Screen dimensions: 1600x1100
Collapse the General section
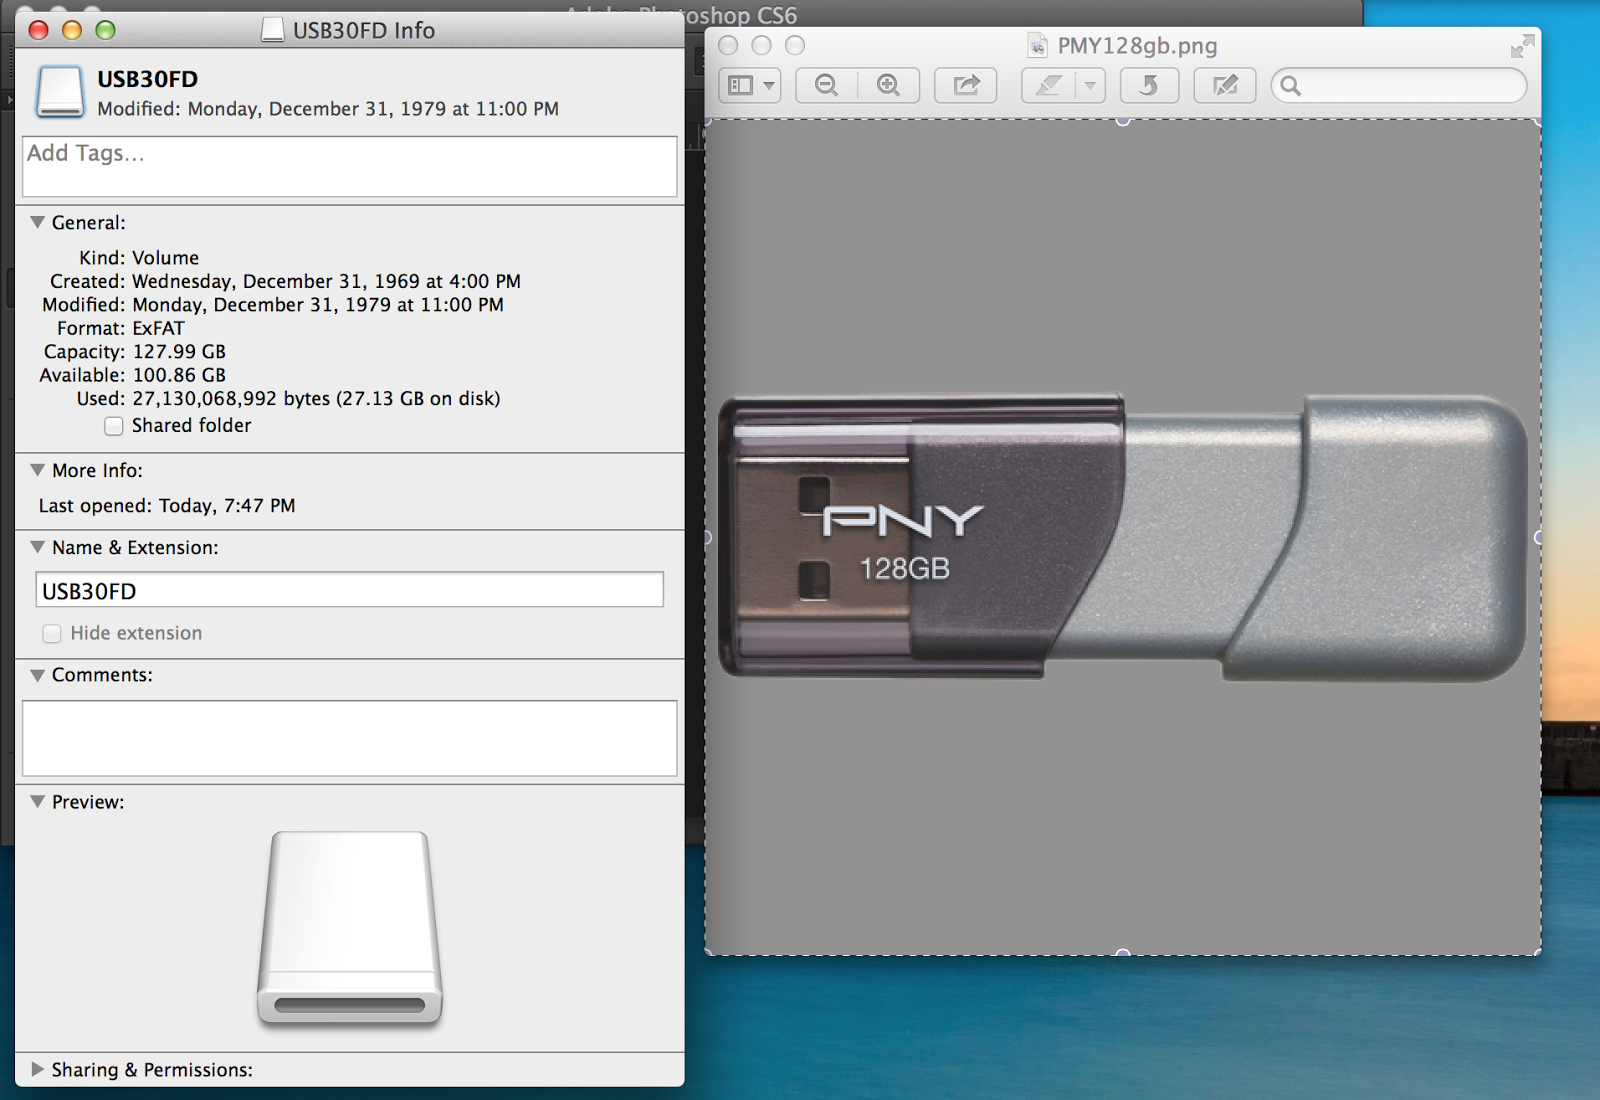tap(37, 223)
